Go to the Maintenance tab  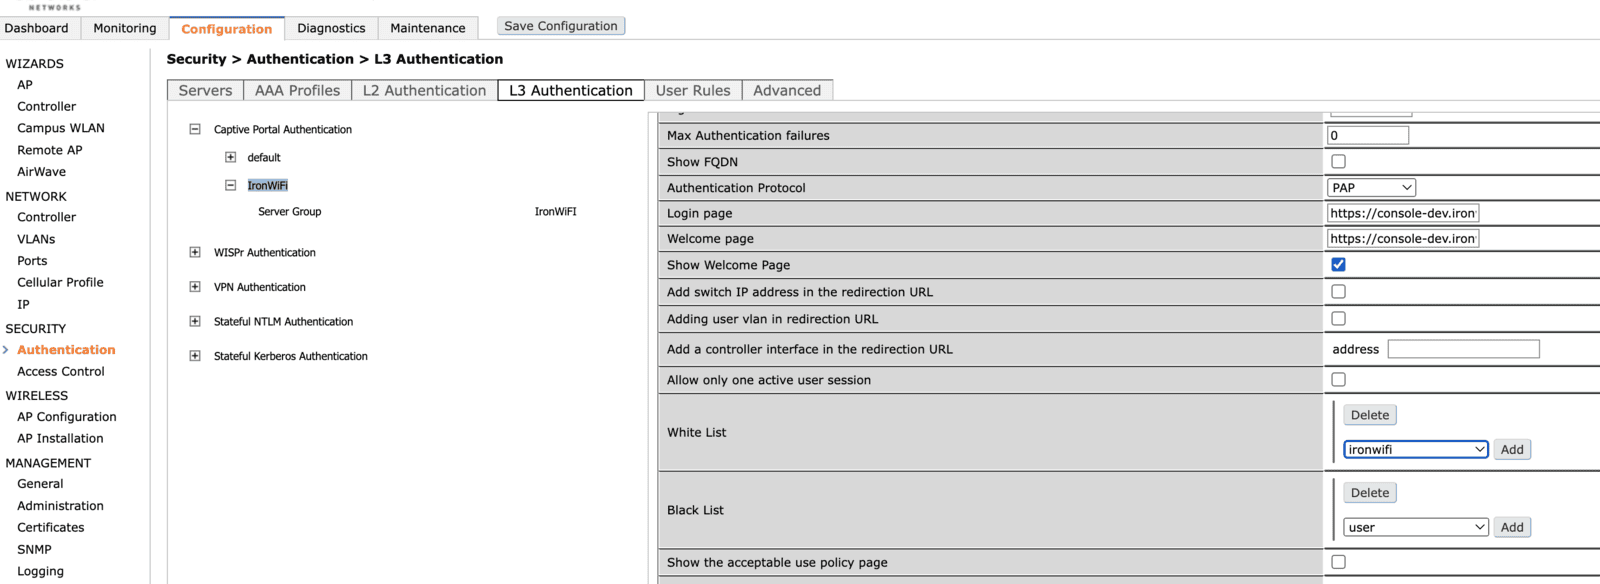click(x=428, y=28)
